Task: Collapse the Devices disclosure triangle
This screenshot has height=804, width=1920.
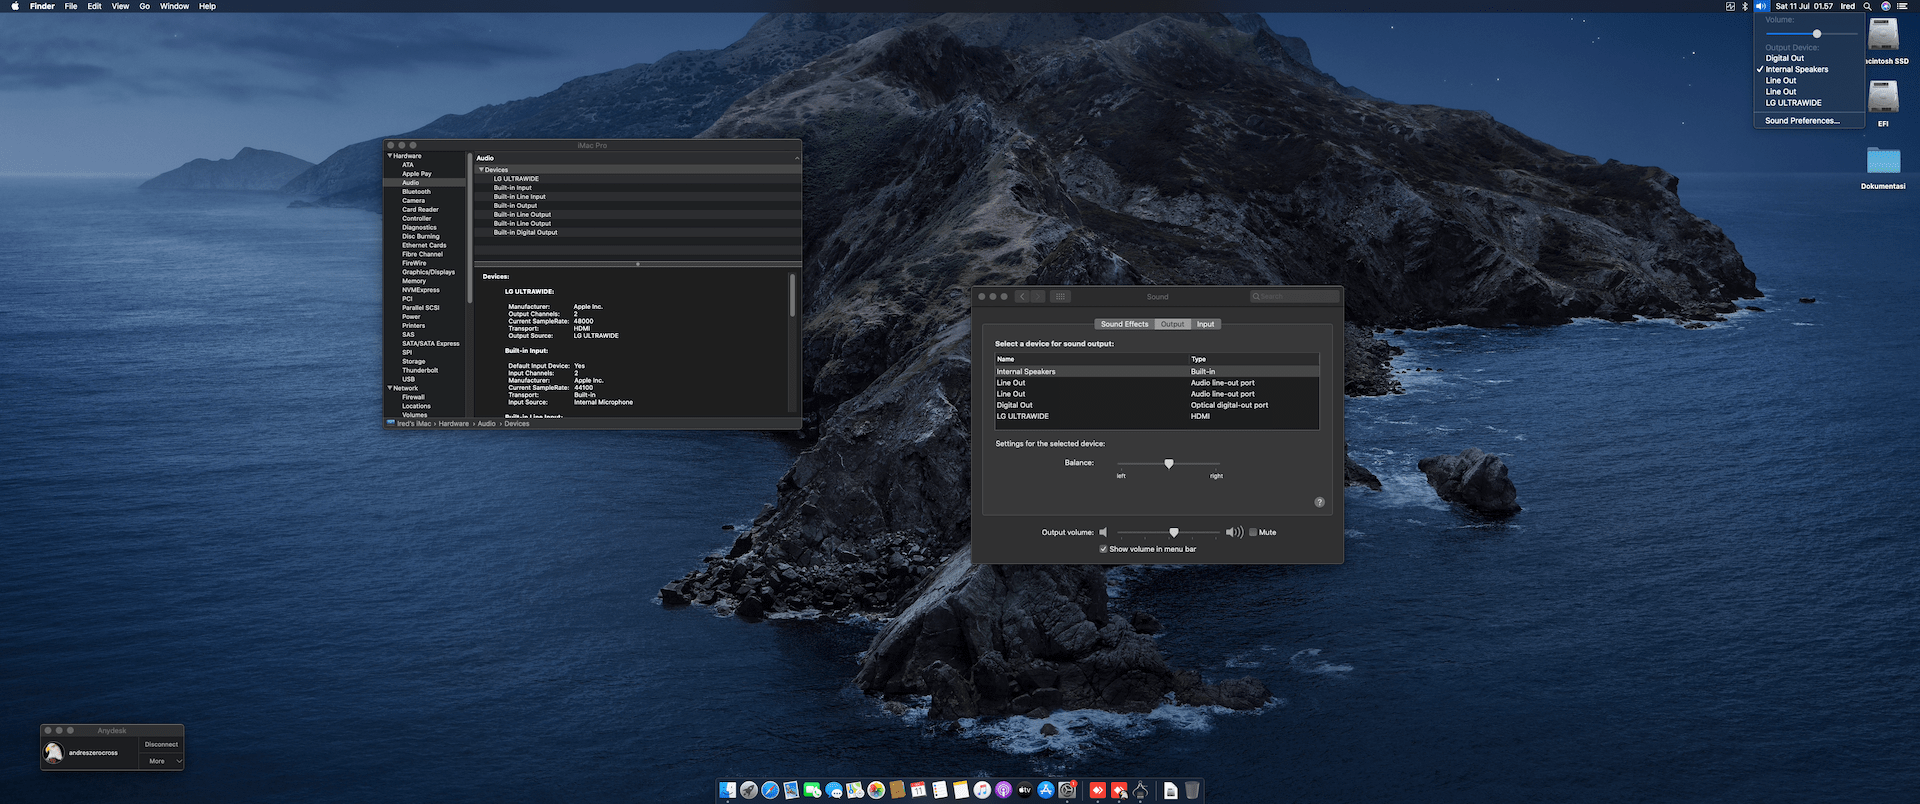Action: pos(481,170)
